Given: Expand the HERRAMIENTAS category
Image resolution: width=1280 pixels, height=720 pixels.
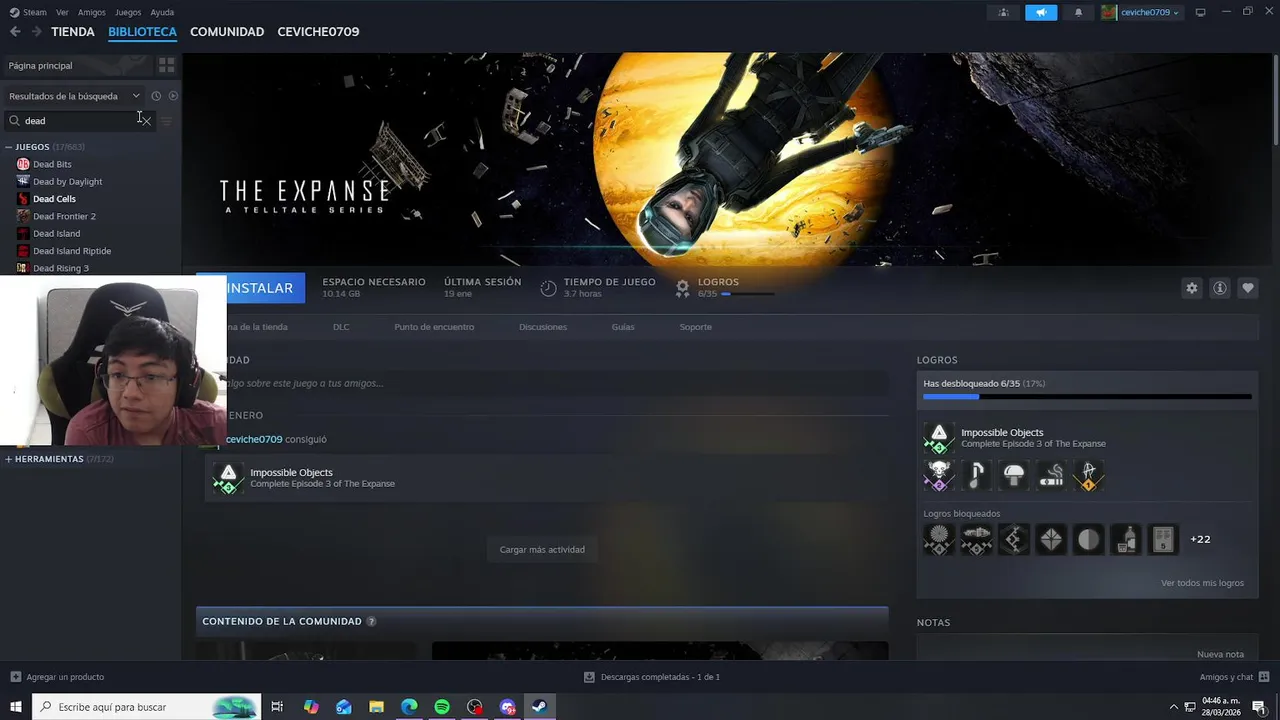Looking at the screenshot, I should [x=9, y=459].
